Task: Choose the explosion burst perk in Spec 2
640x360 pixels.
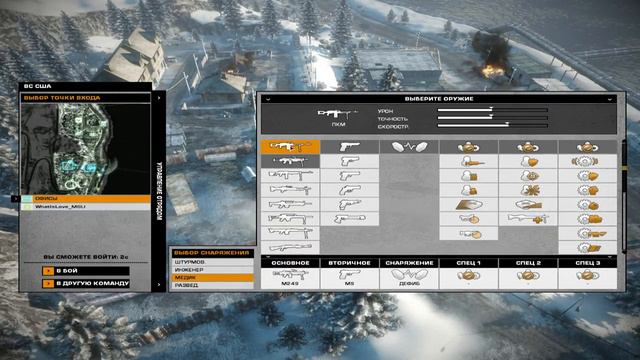Action: pyautogui.click(x=528, y=190)
